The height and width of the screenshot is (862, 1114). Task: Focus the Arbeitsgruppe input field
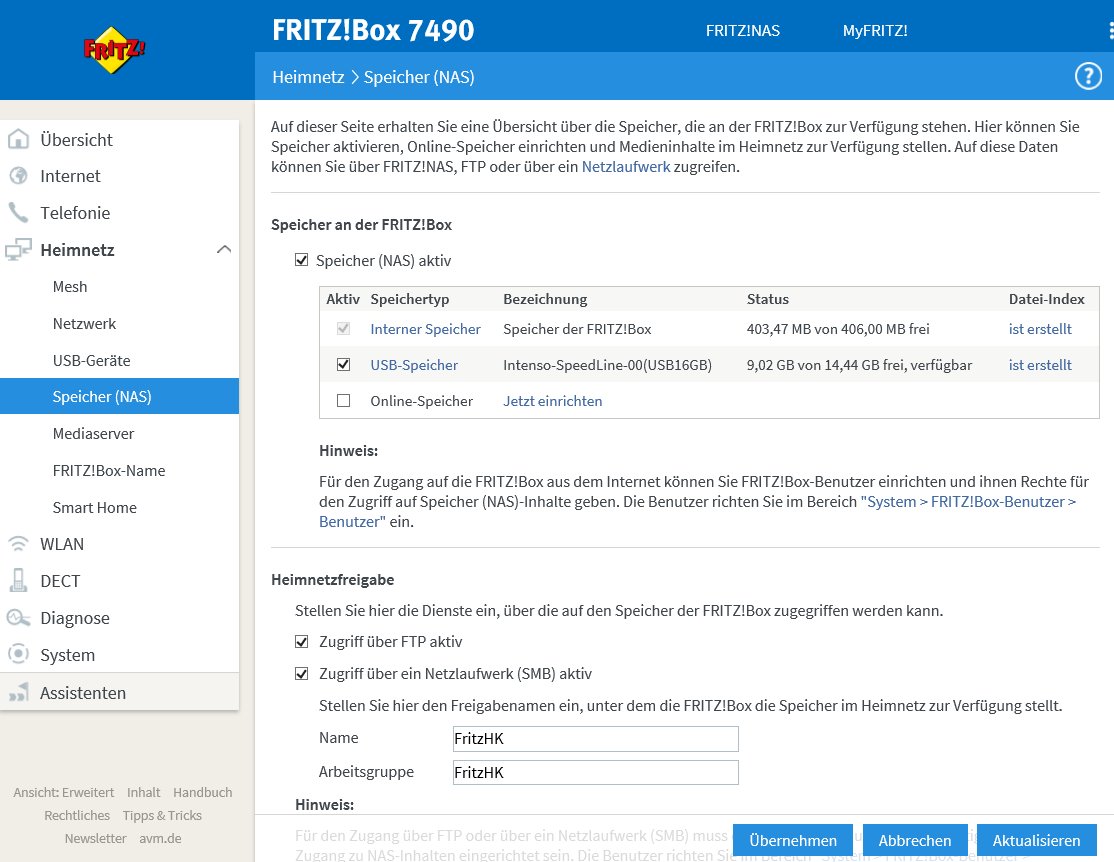click(595, 772)
